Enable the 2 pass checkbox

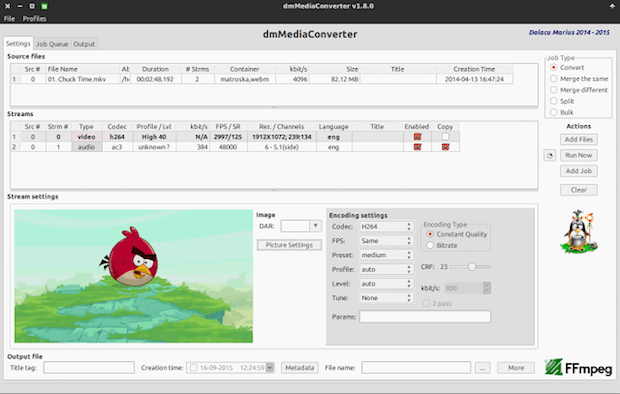[x=426, y=303]
